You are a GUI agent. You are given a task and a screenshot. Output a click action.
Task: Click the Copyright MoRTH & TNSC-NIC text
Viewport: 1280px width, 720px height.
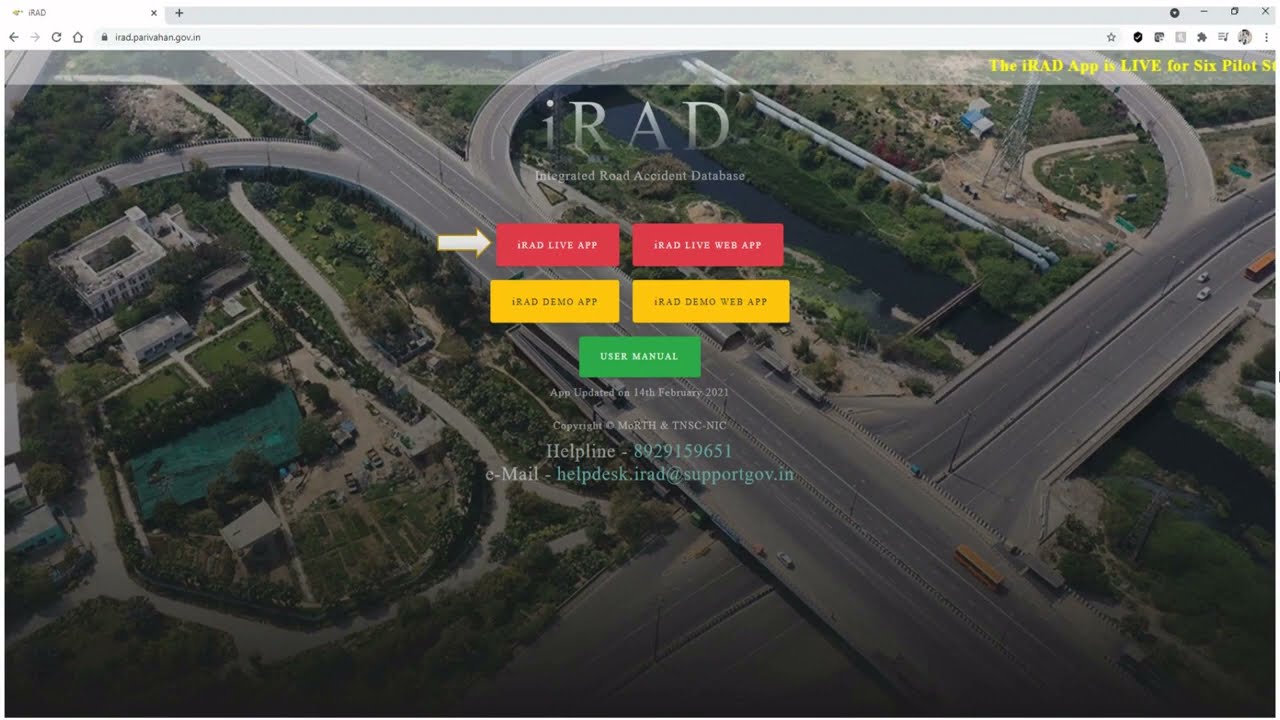coord(639,425)
